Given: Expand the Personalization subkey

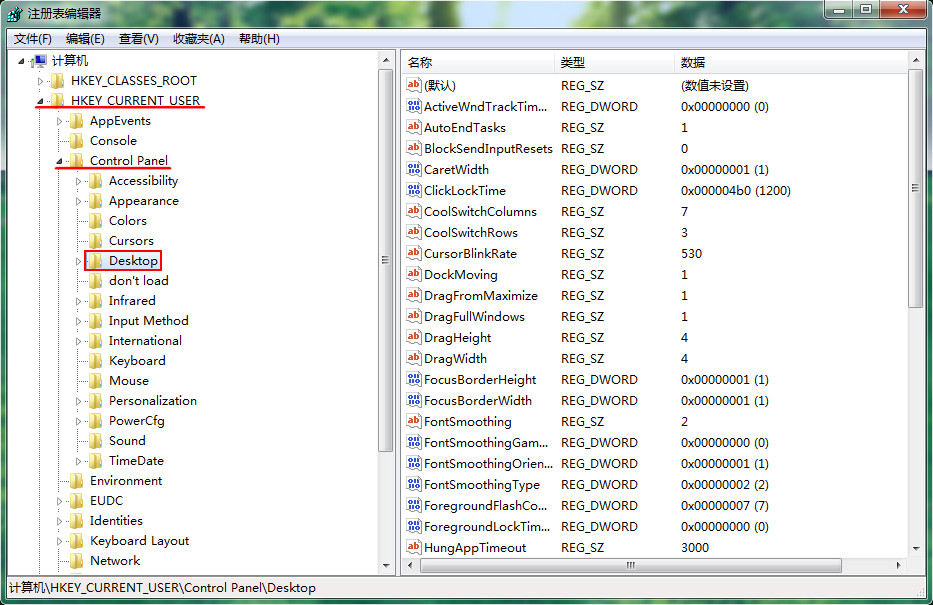Looking at the screenshot, I should pos(78,402).
